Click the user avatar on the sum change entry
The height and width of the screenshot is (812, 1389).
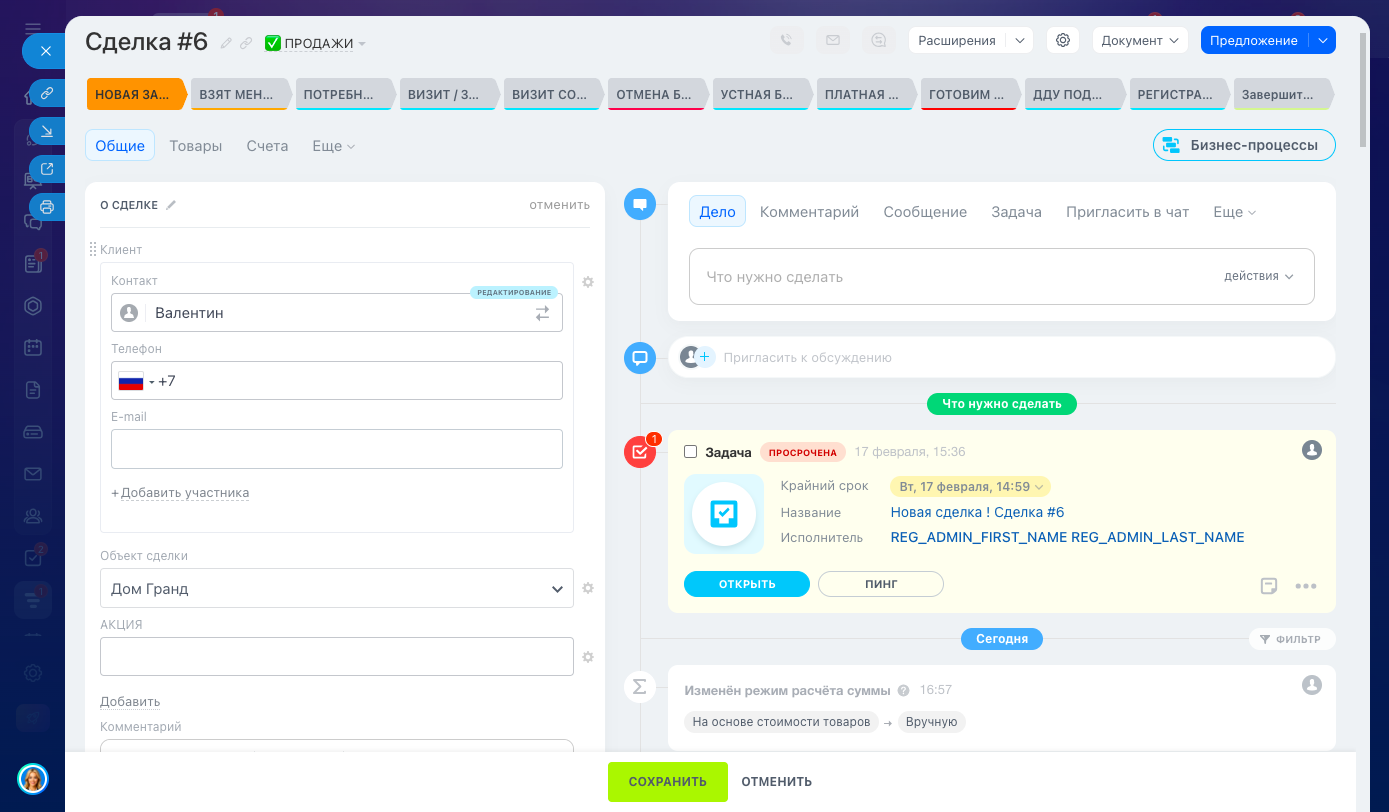coord(1312,685)
